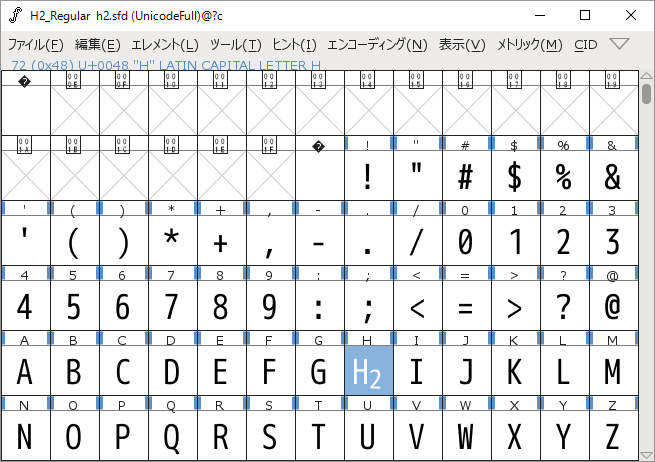Select the digit 1 glyph cell
This screenshot has width=655, height=462.
[x=516, y=240]
